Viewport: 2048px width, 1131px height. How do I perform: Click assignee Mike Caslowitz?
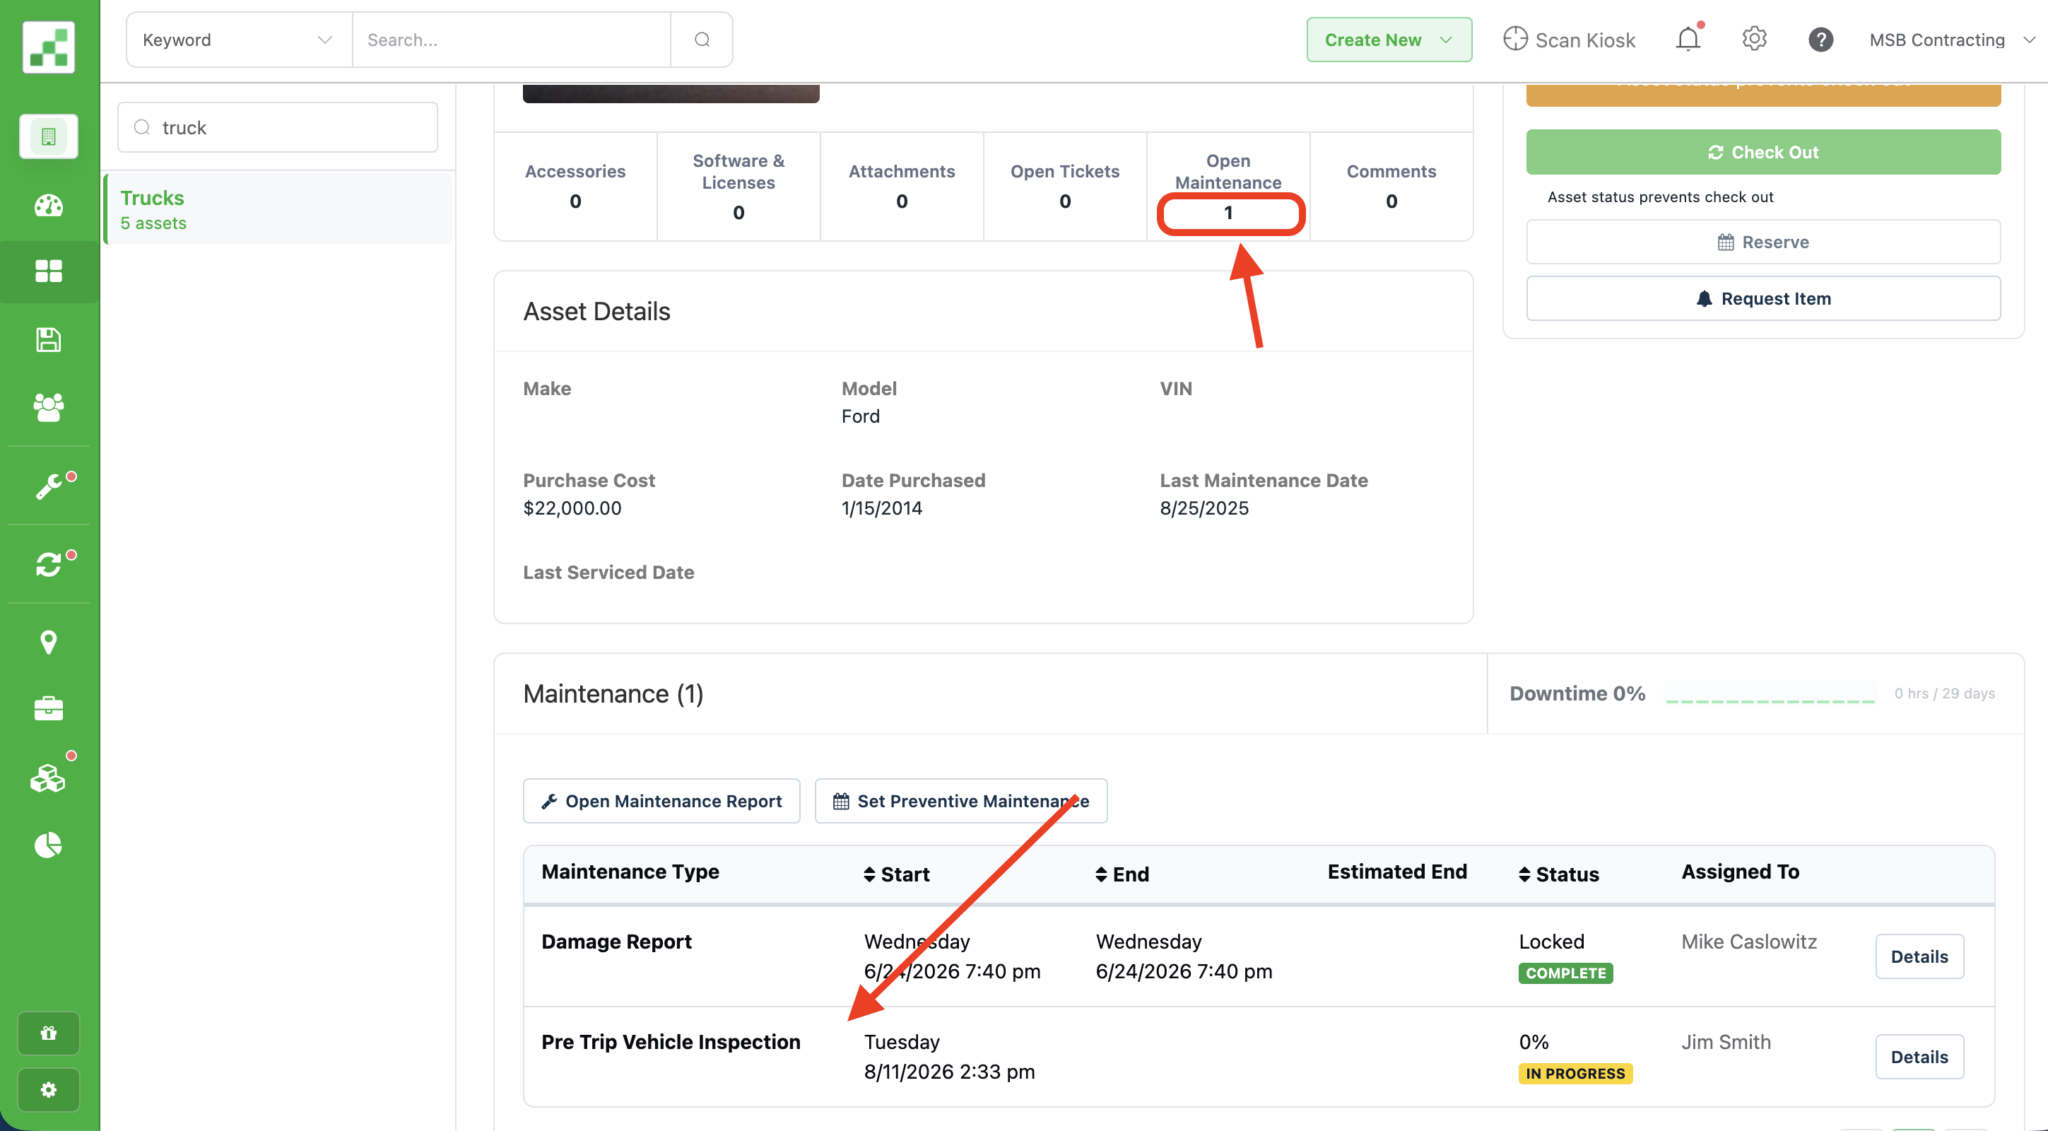pos(1749,942)
